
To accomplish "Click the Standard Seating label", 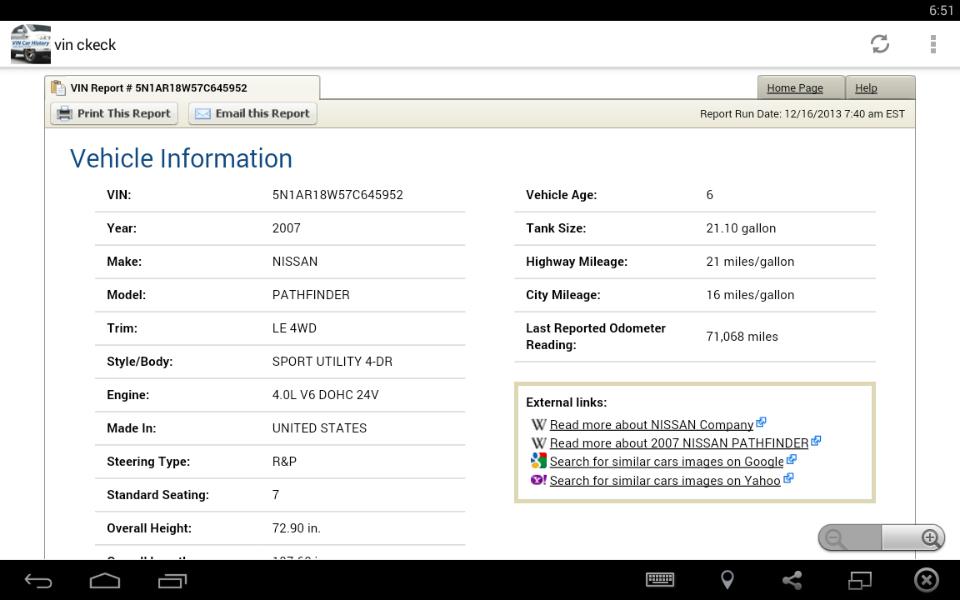I will click(x=157, y=495).
